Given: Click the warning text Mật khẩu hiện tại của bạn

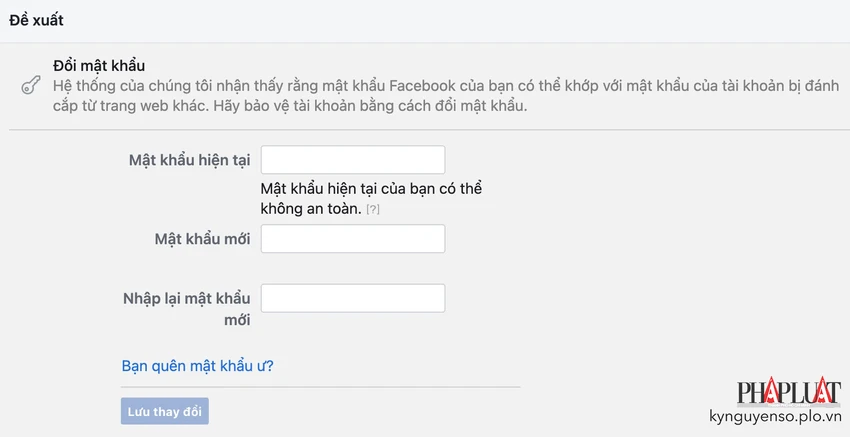Looking at the screenshot, I should point(371,198).
